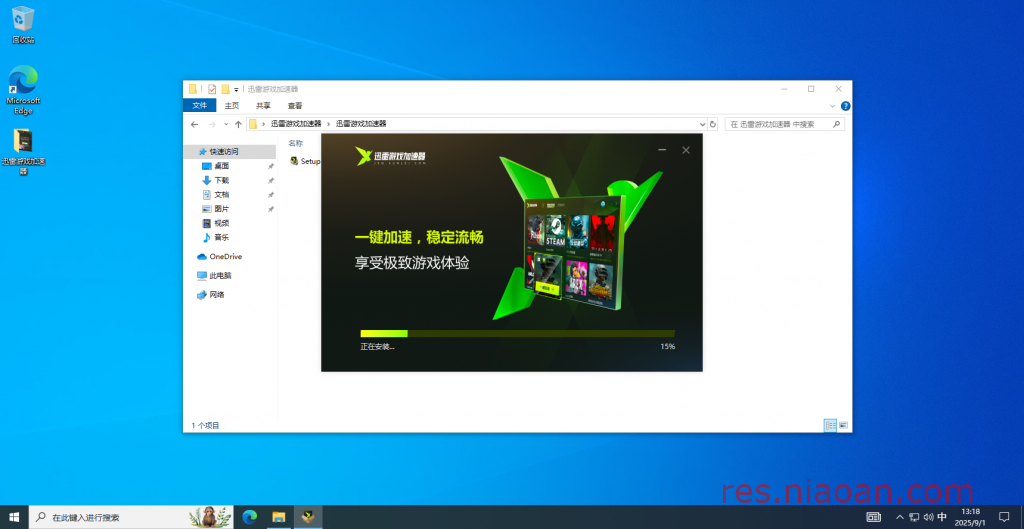Open the notification center
This screenshot has width=1024, height=529.
click(x=1004, y=517)
